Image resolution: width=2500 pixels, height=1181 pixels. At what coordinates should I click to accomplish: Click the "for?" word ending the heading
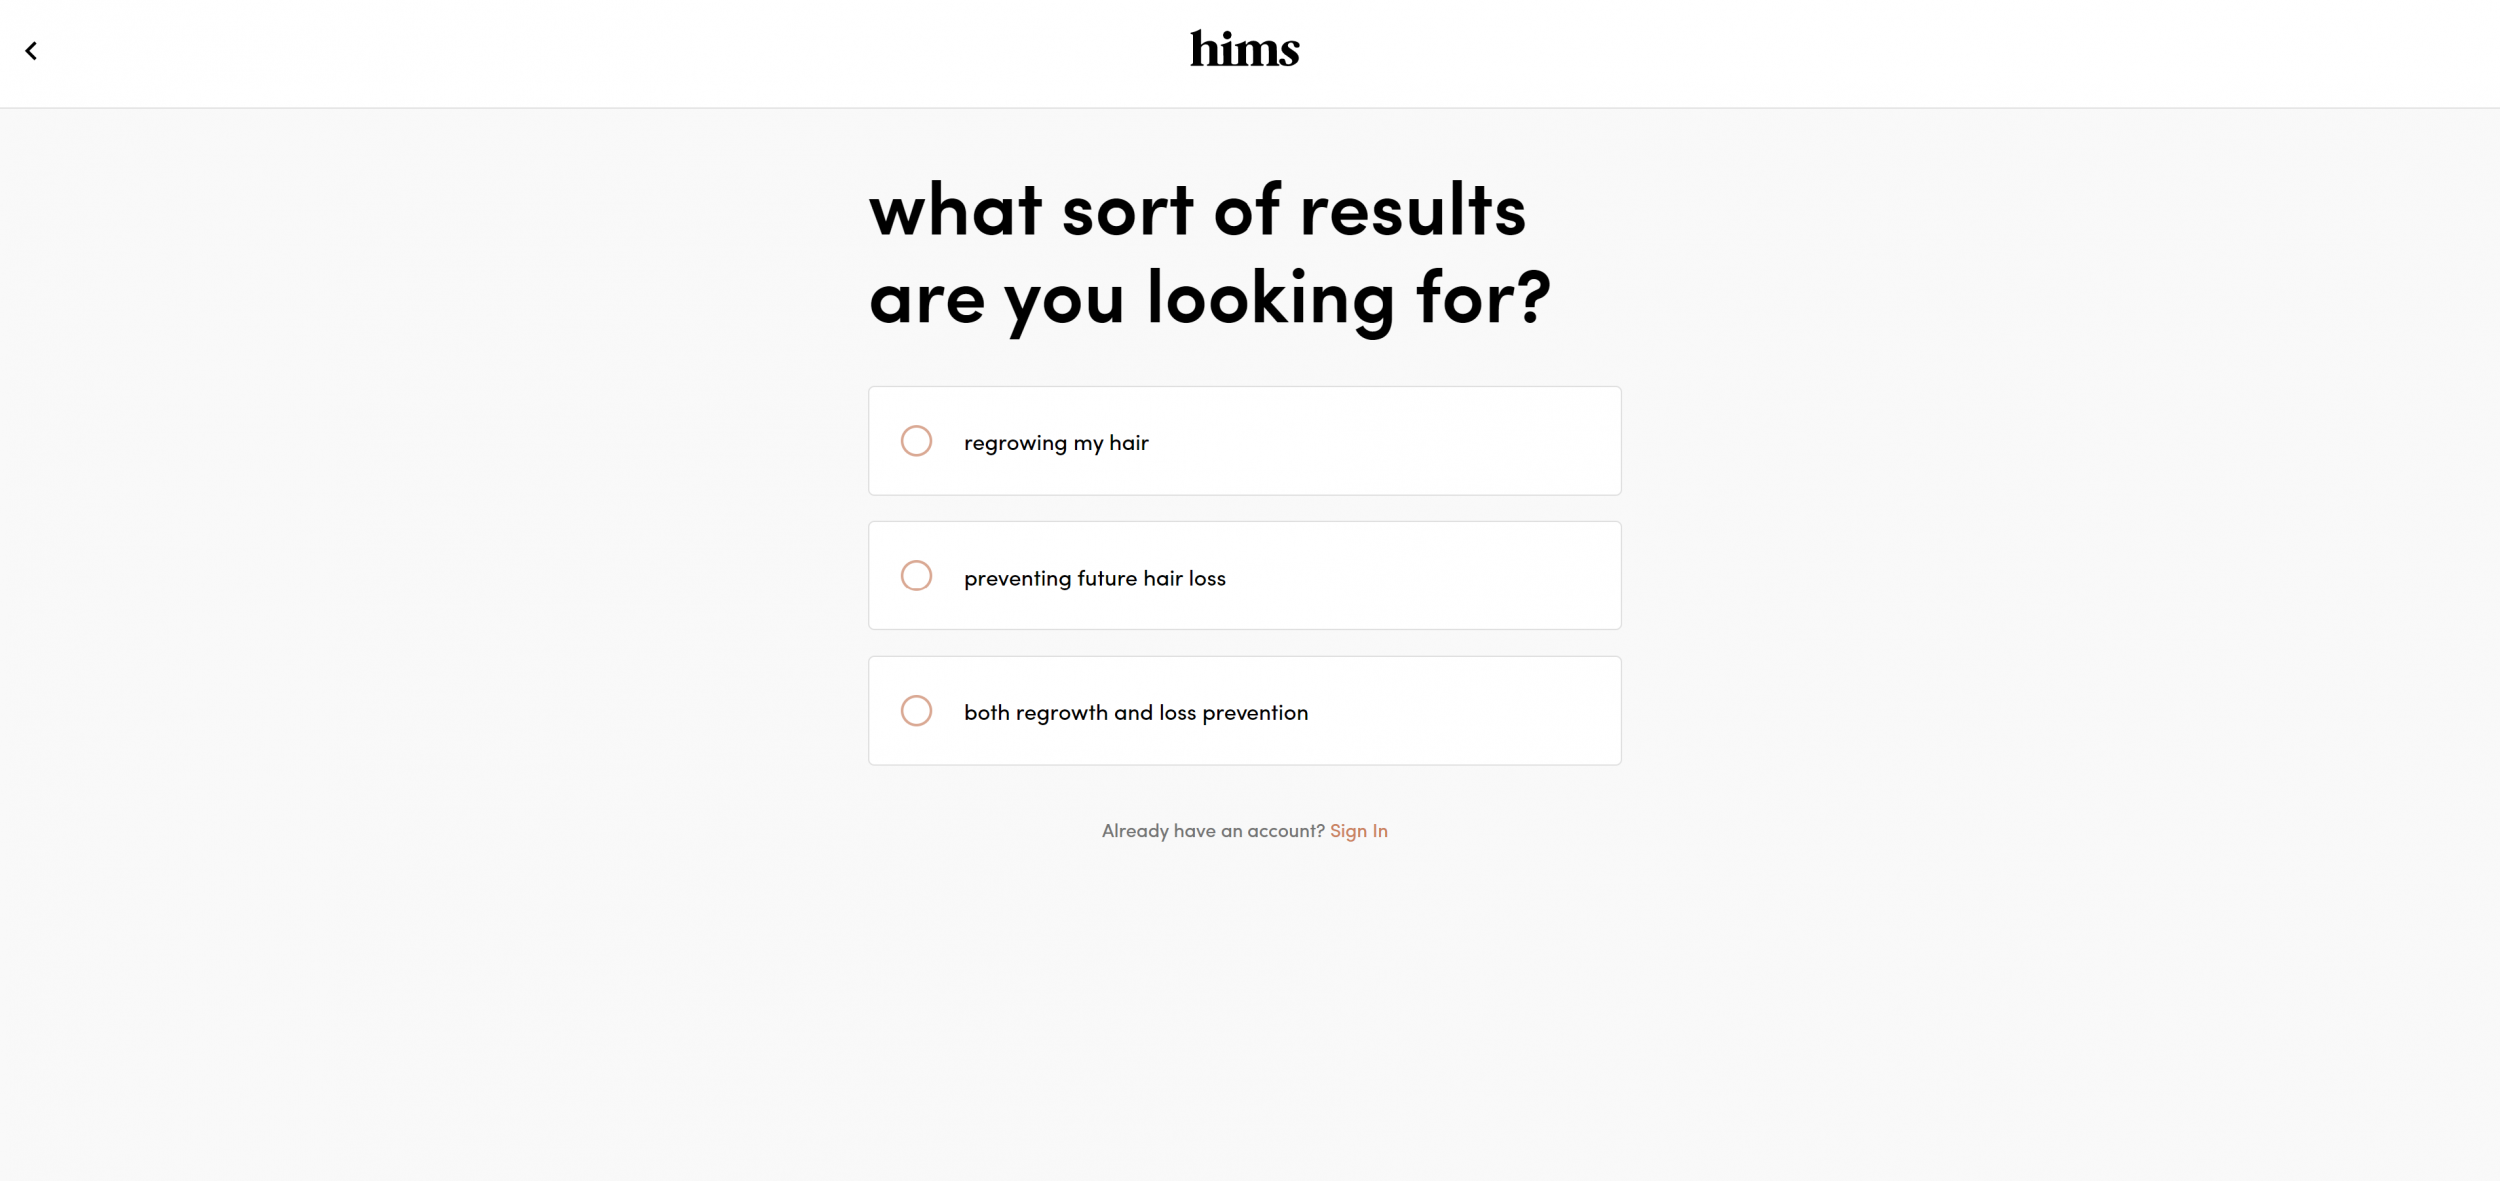[1482, 298]
